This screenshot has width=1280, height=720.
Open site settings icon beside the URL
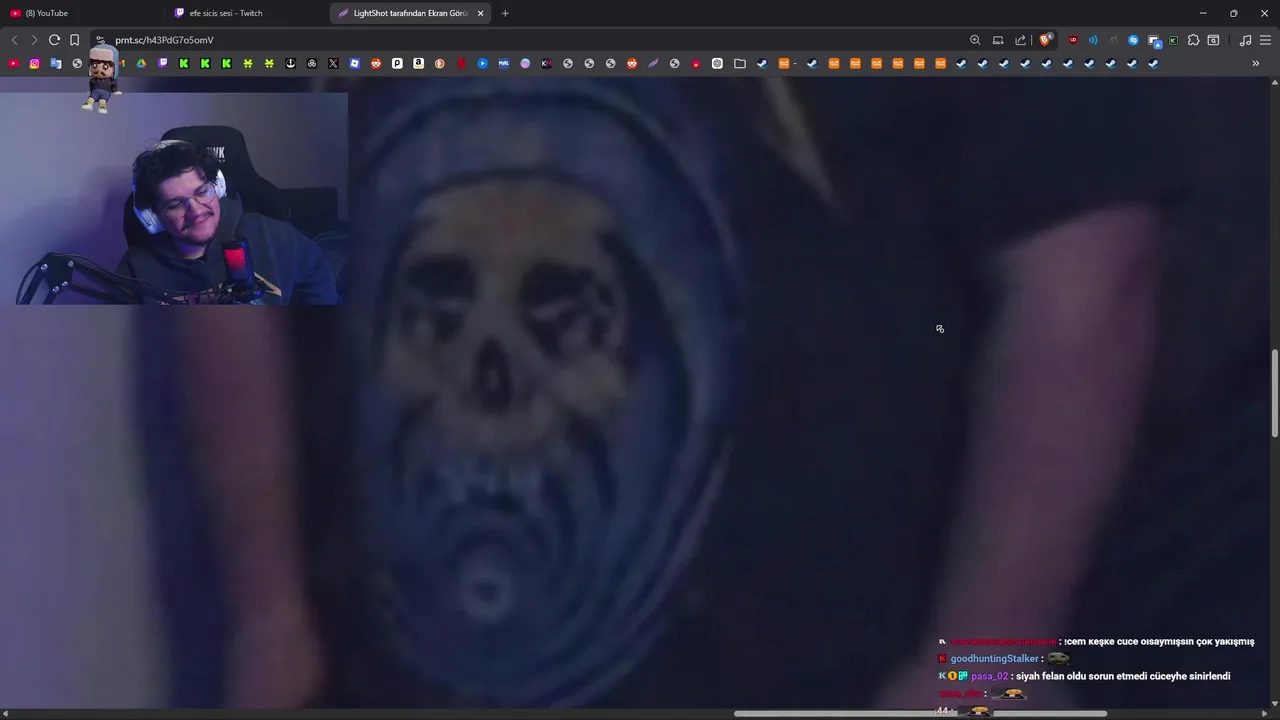[x=100, y=40]
